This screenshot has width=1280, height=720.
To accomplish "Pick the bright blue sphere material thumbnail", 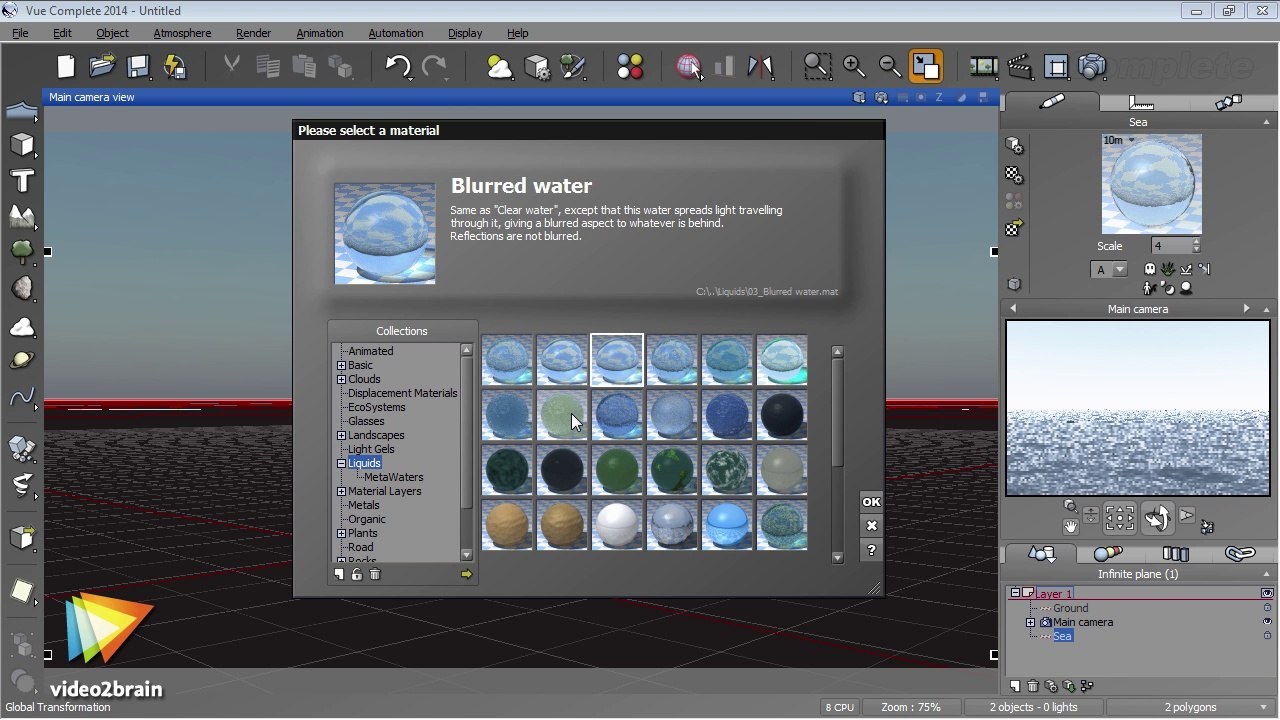I will pos(727,524).
